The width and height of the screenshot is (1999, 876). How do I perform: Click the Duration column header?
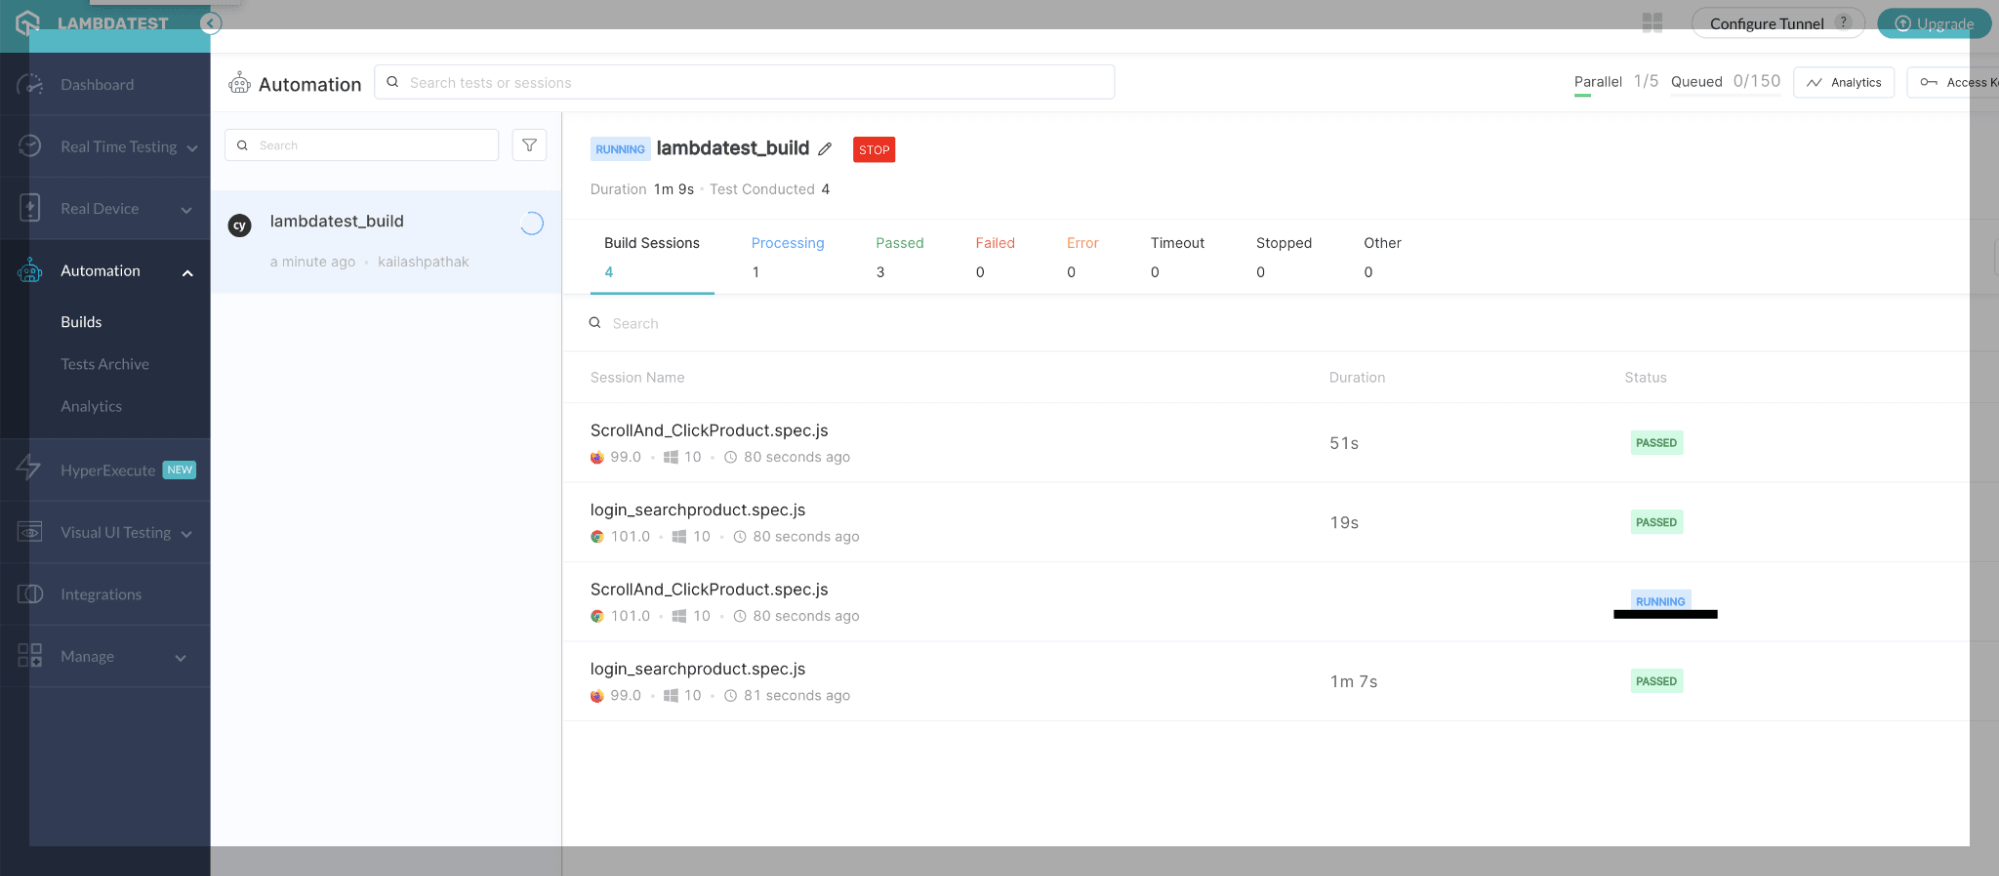coord(1357,377)
